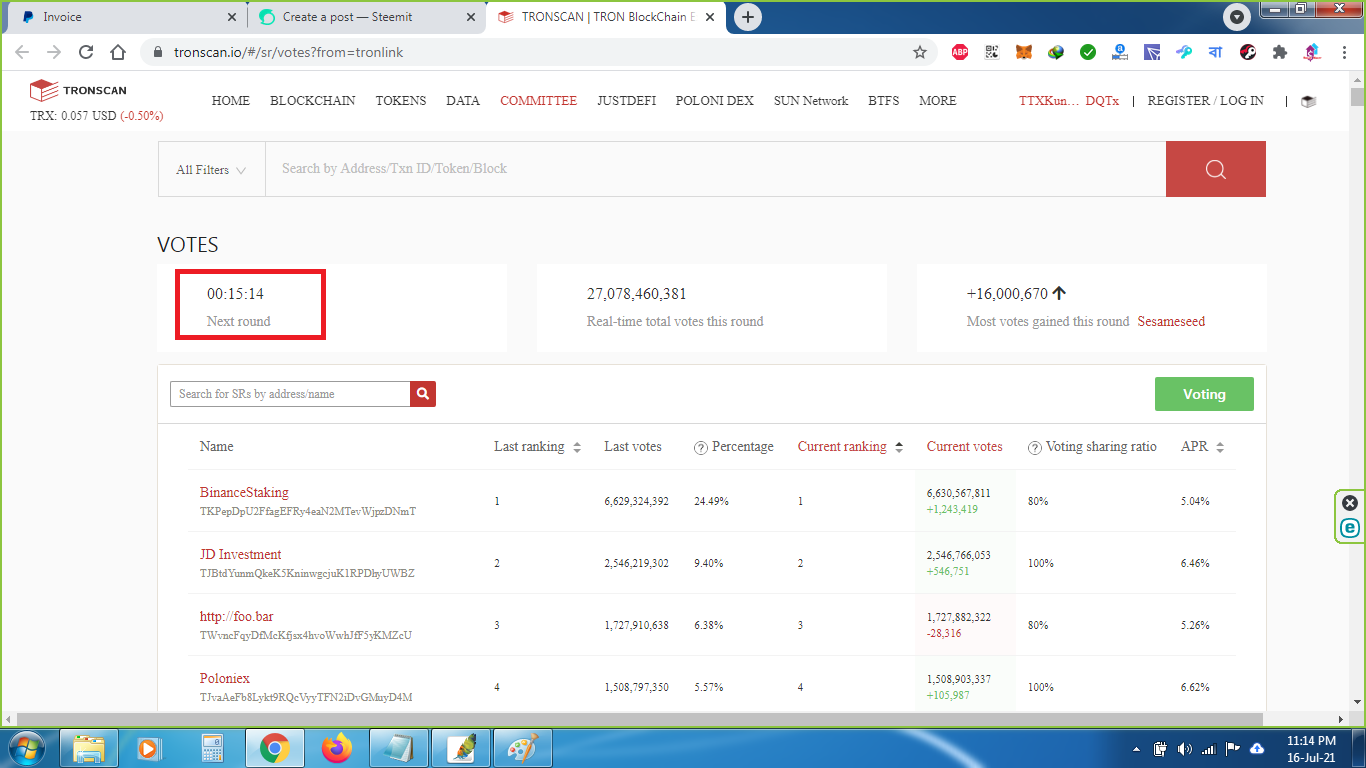Open the JD Investment representative link
The height and width of the screenshot is (768, 1366).
point(241,554)
